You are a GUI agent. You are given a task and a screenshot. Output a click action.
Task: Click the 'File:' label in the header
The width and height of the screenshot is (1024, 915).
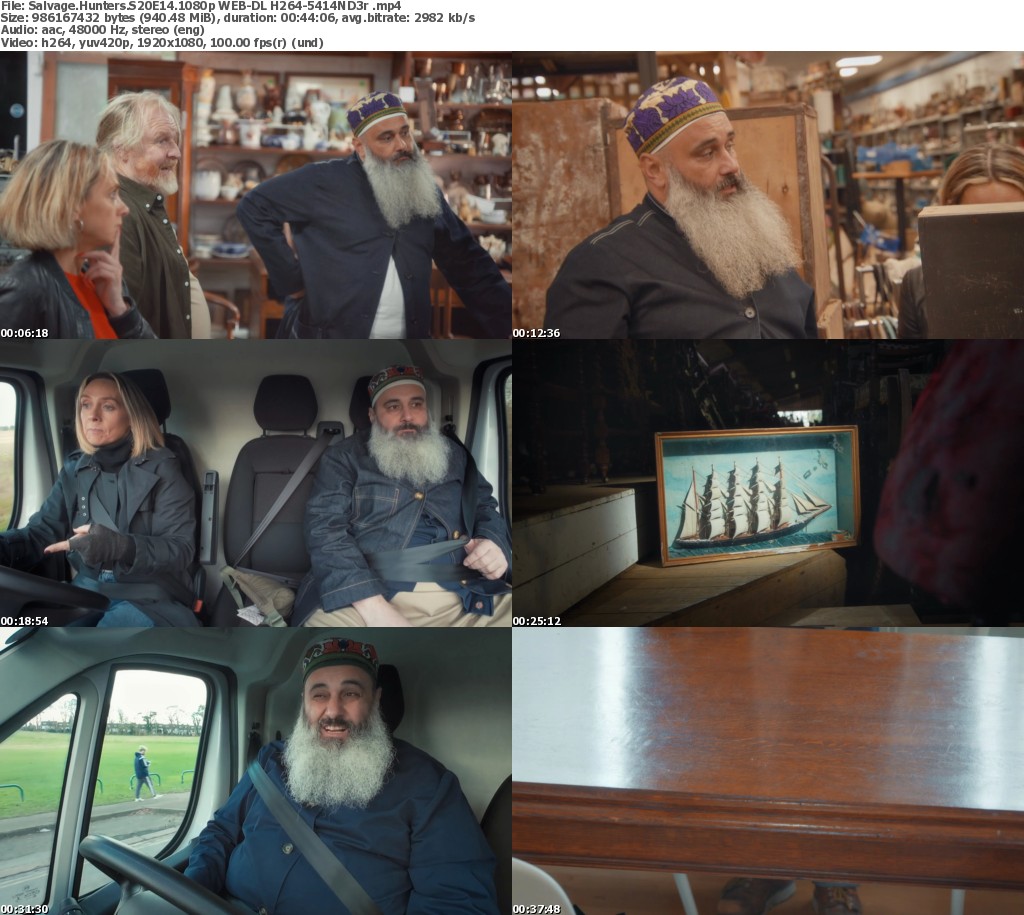click(13, 5)
